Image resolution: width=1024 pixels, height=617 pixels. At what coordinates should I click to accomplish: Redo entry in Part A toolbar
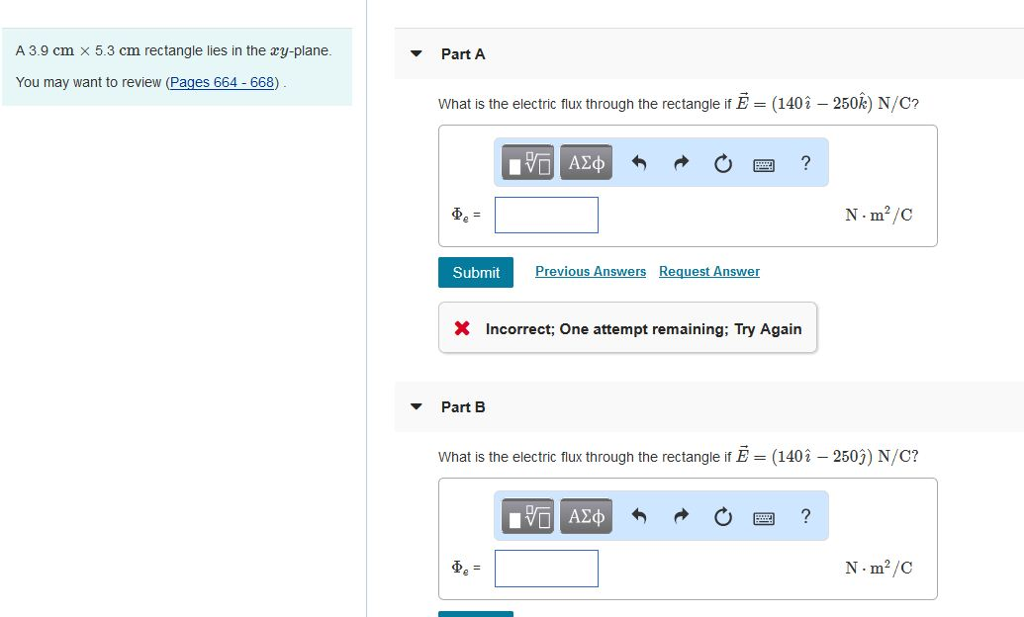click(681, 163)
